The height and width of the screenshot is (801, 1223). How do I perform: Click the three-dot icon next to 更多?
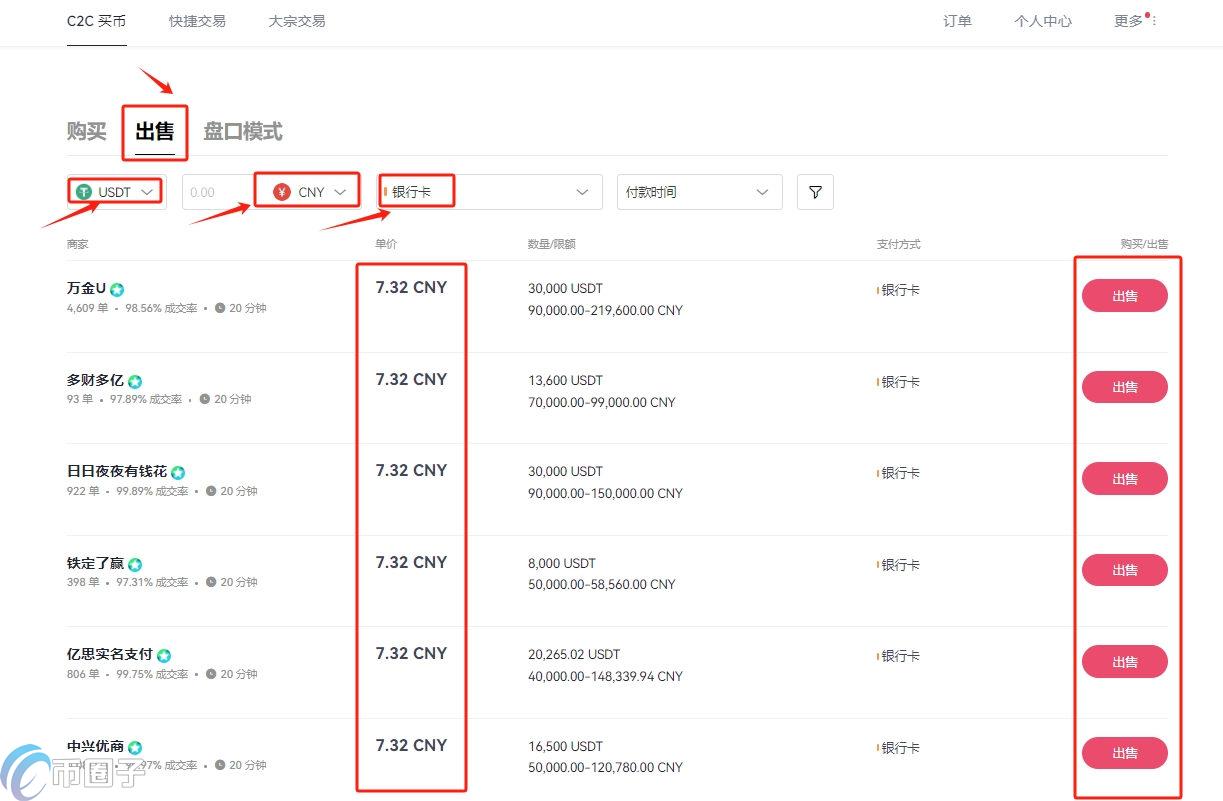pos(1155,20)
